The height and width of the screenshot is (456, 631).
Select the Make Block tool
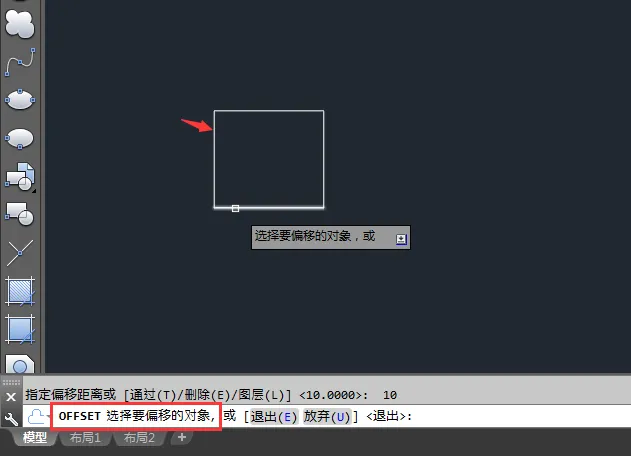pyautogui.click(x=20, y=214)
